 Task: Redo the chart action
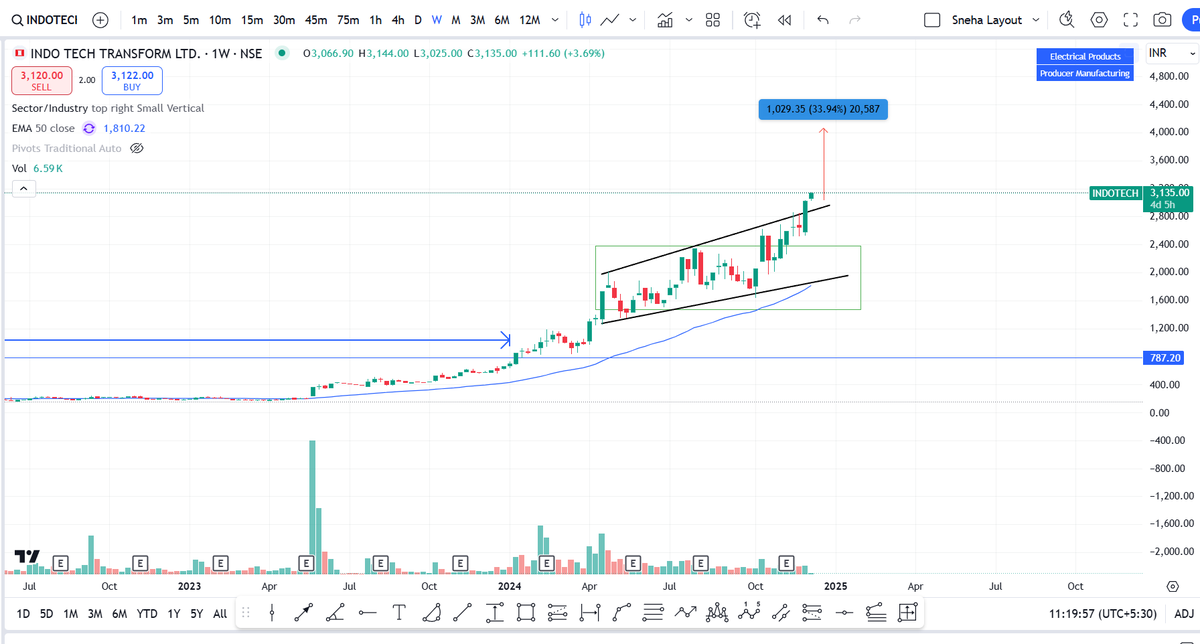click(x=854, y=20)
